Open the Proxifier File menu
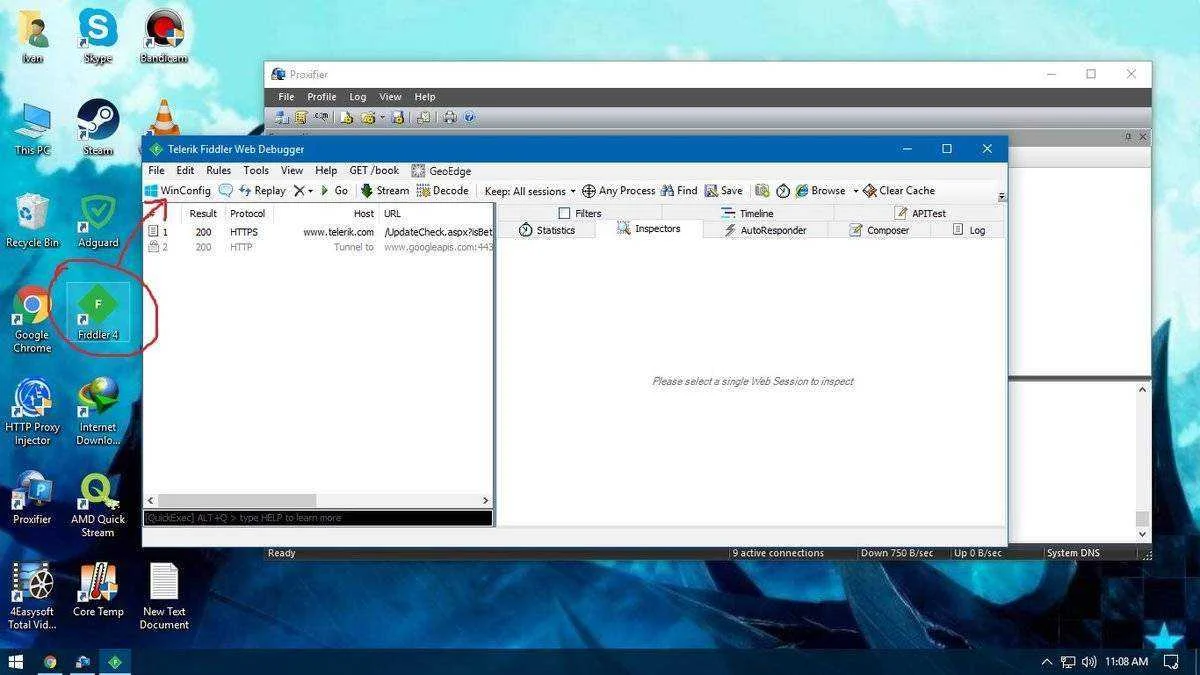This screenshot has width=1200, height=675. [286, 97]
